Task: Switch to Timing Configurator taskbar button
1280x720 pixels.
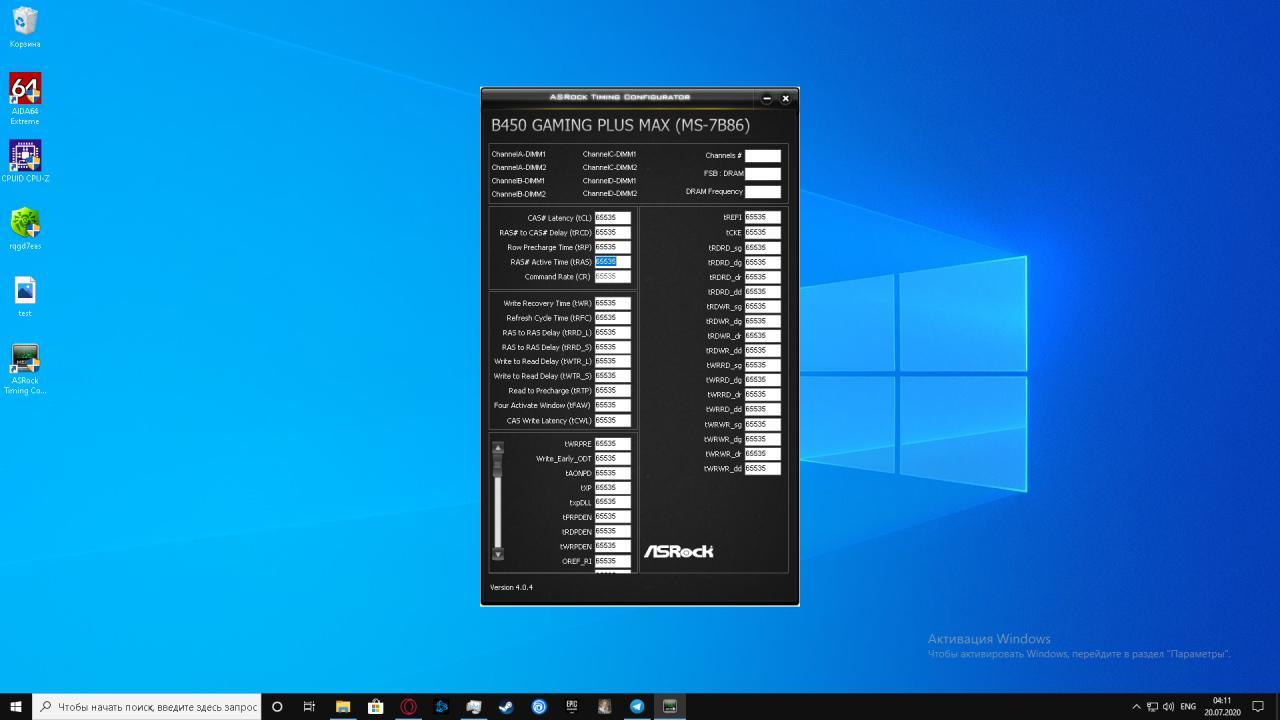Action: (x=670, y=706)
